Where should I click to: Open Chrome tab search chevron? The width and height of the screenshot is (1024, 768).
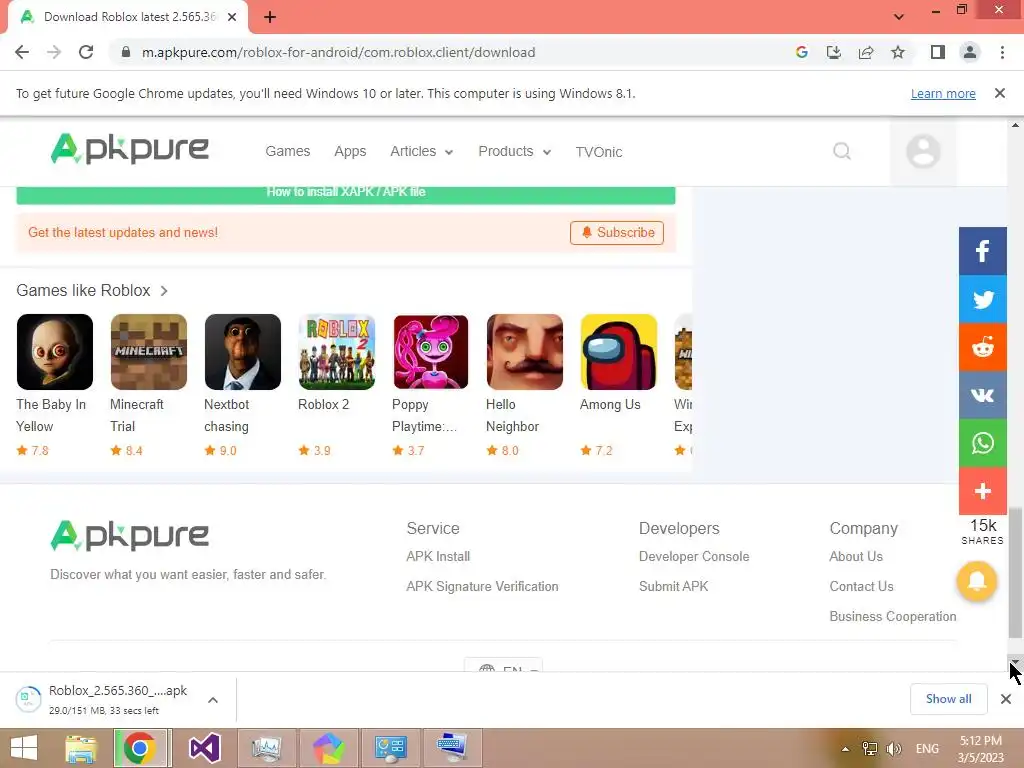coord(899,17)
